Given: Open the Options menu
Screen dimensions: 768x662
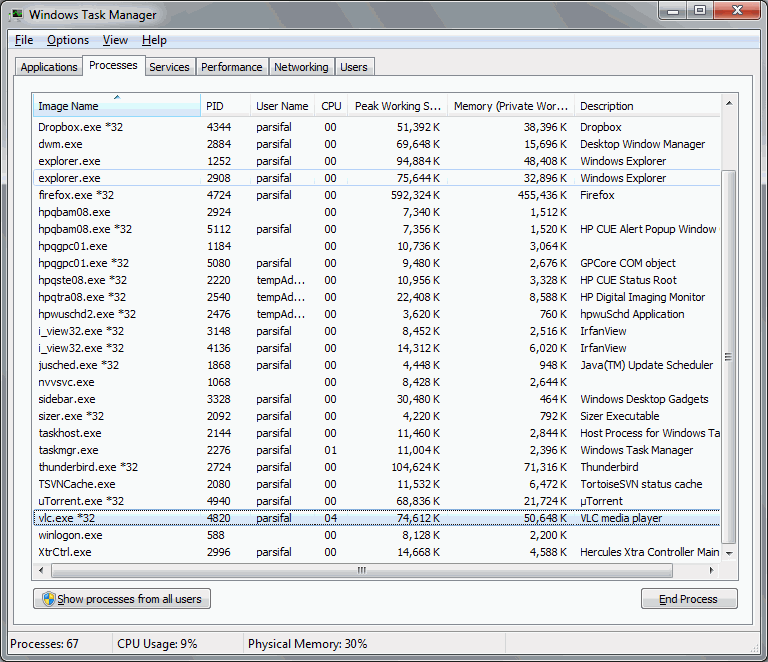Looking at the screenshot, I should 68,40.
